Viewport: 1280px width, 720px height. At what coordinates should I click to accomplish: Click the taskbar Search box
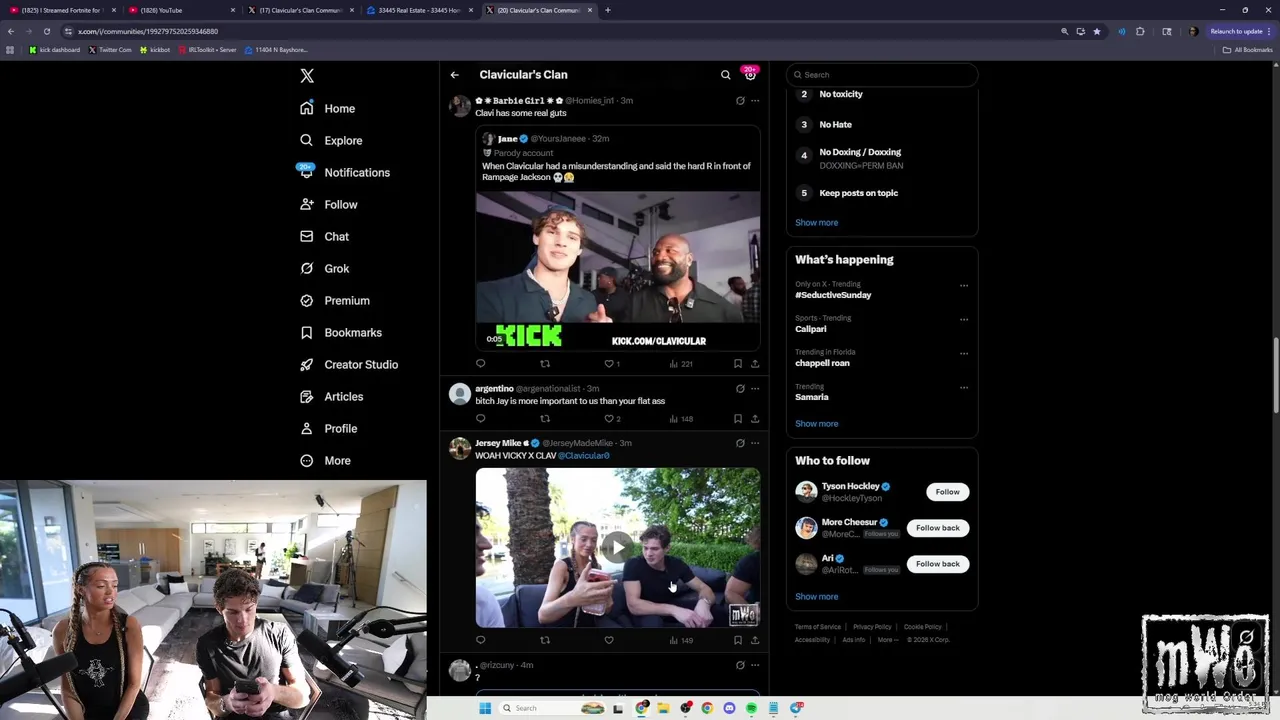553,708
